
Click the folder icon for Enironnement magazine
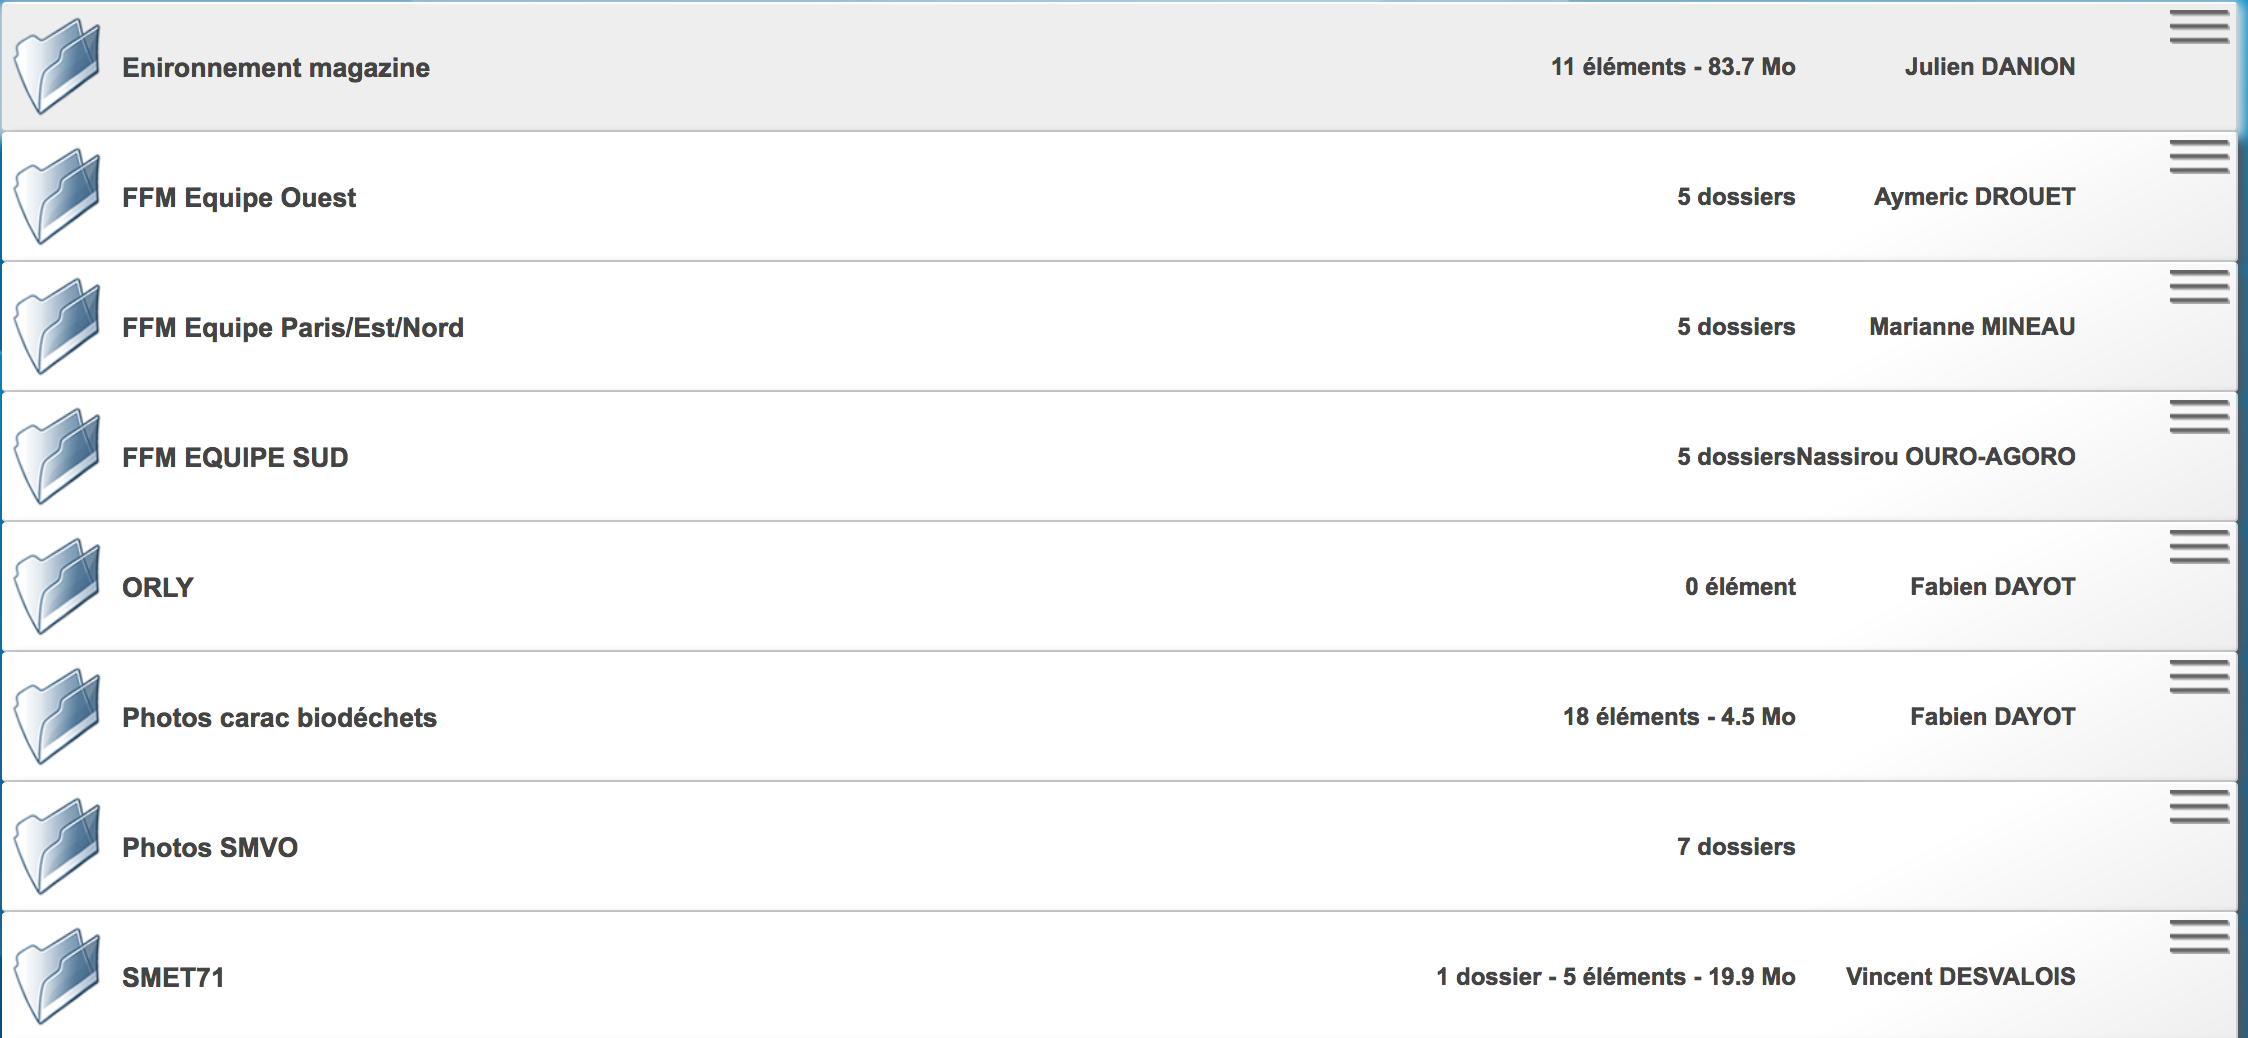(58, 67)
